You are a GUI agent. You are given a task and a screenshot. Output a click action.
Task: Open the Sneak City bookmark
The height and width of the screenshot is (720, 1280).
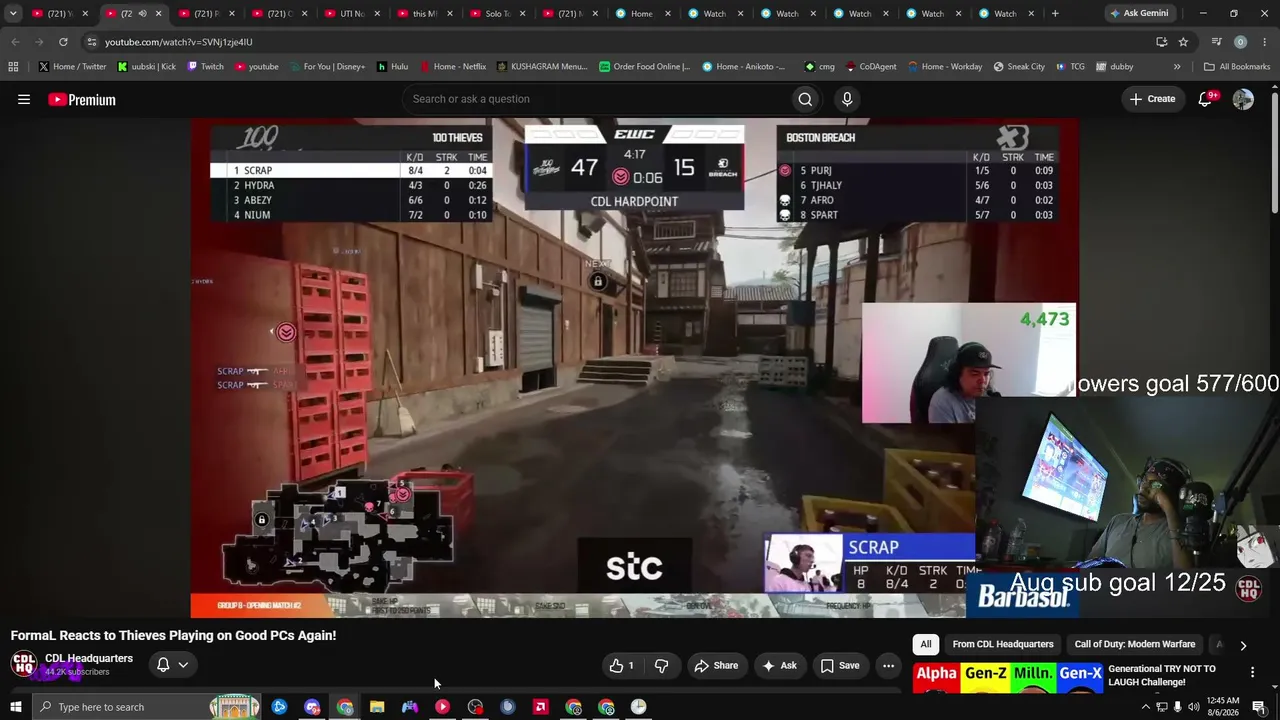[1019, 67]
